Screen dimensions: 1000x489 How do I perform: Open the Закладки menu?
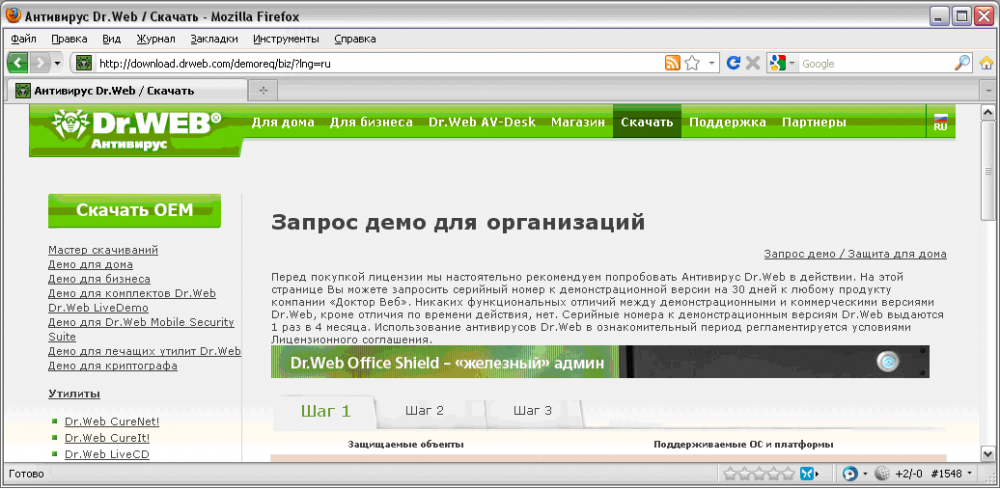click(x=214, y=39)
